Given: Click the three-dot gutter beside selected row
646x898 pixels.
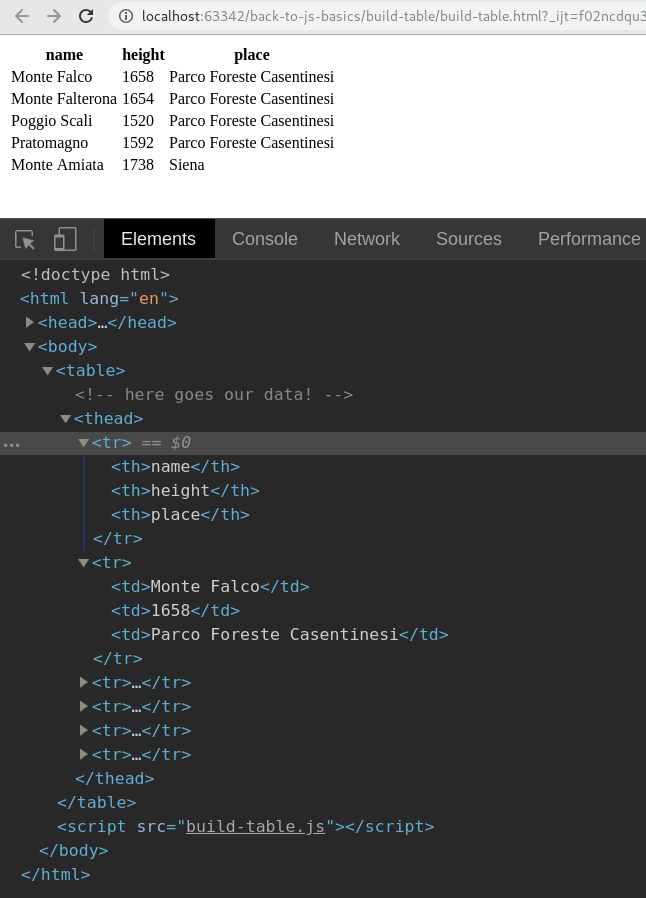Looking at the screenshot, I should point(11,443).
